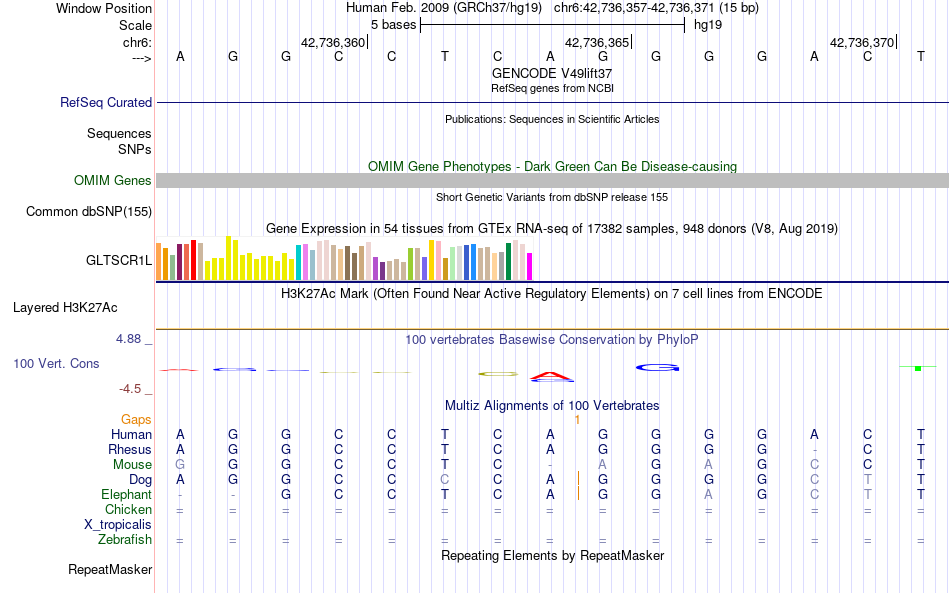The height and width of the screenshot is (593, 950).
Task: Select the Rhesus species label
Action: coord(130,449)
